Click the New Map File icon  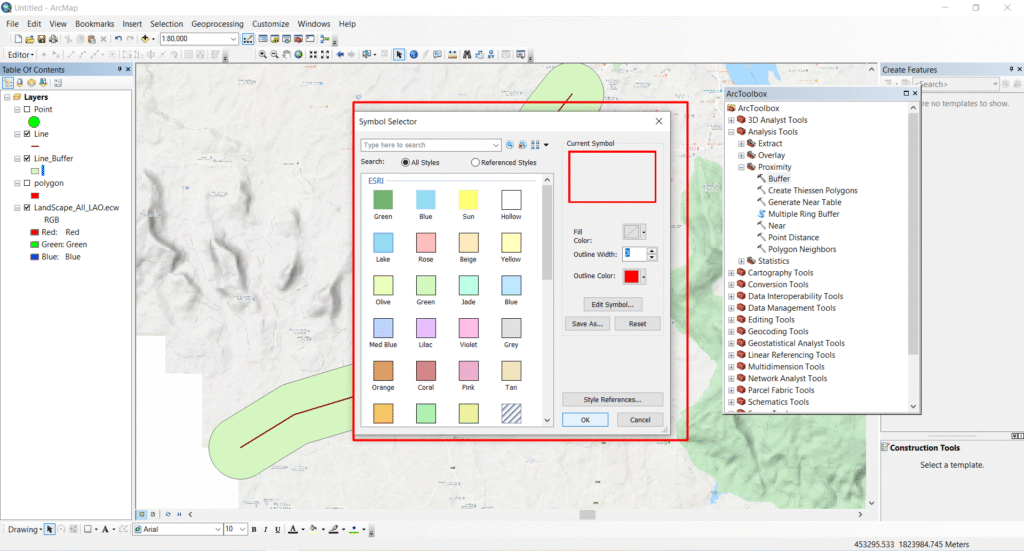tap(18, 39)
